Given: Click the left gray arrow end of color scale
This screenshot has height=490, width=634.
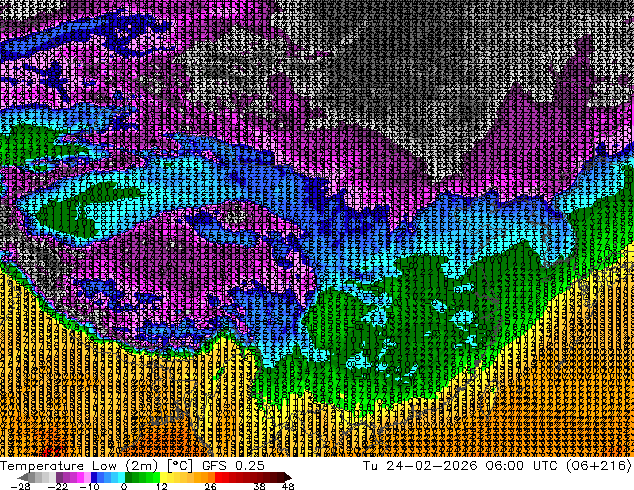Looking at the screenshot, I should 23,477.
